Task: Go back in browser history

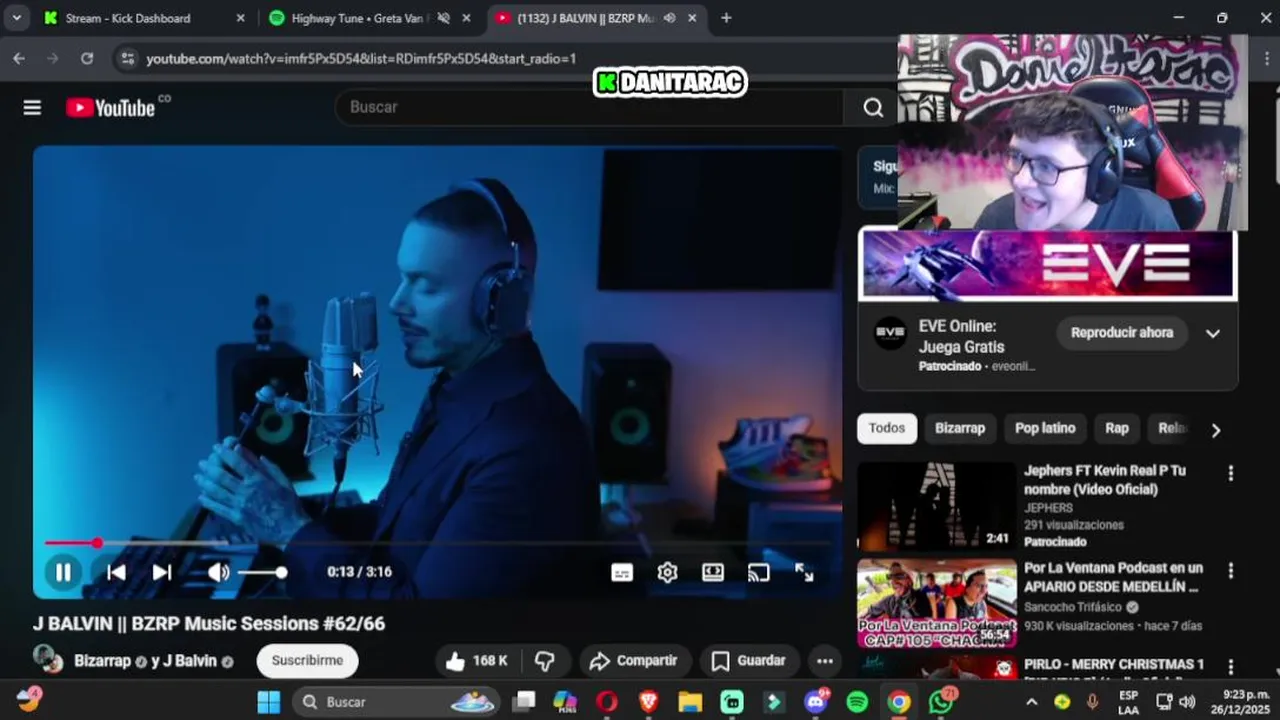Action: click(19, 59)
